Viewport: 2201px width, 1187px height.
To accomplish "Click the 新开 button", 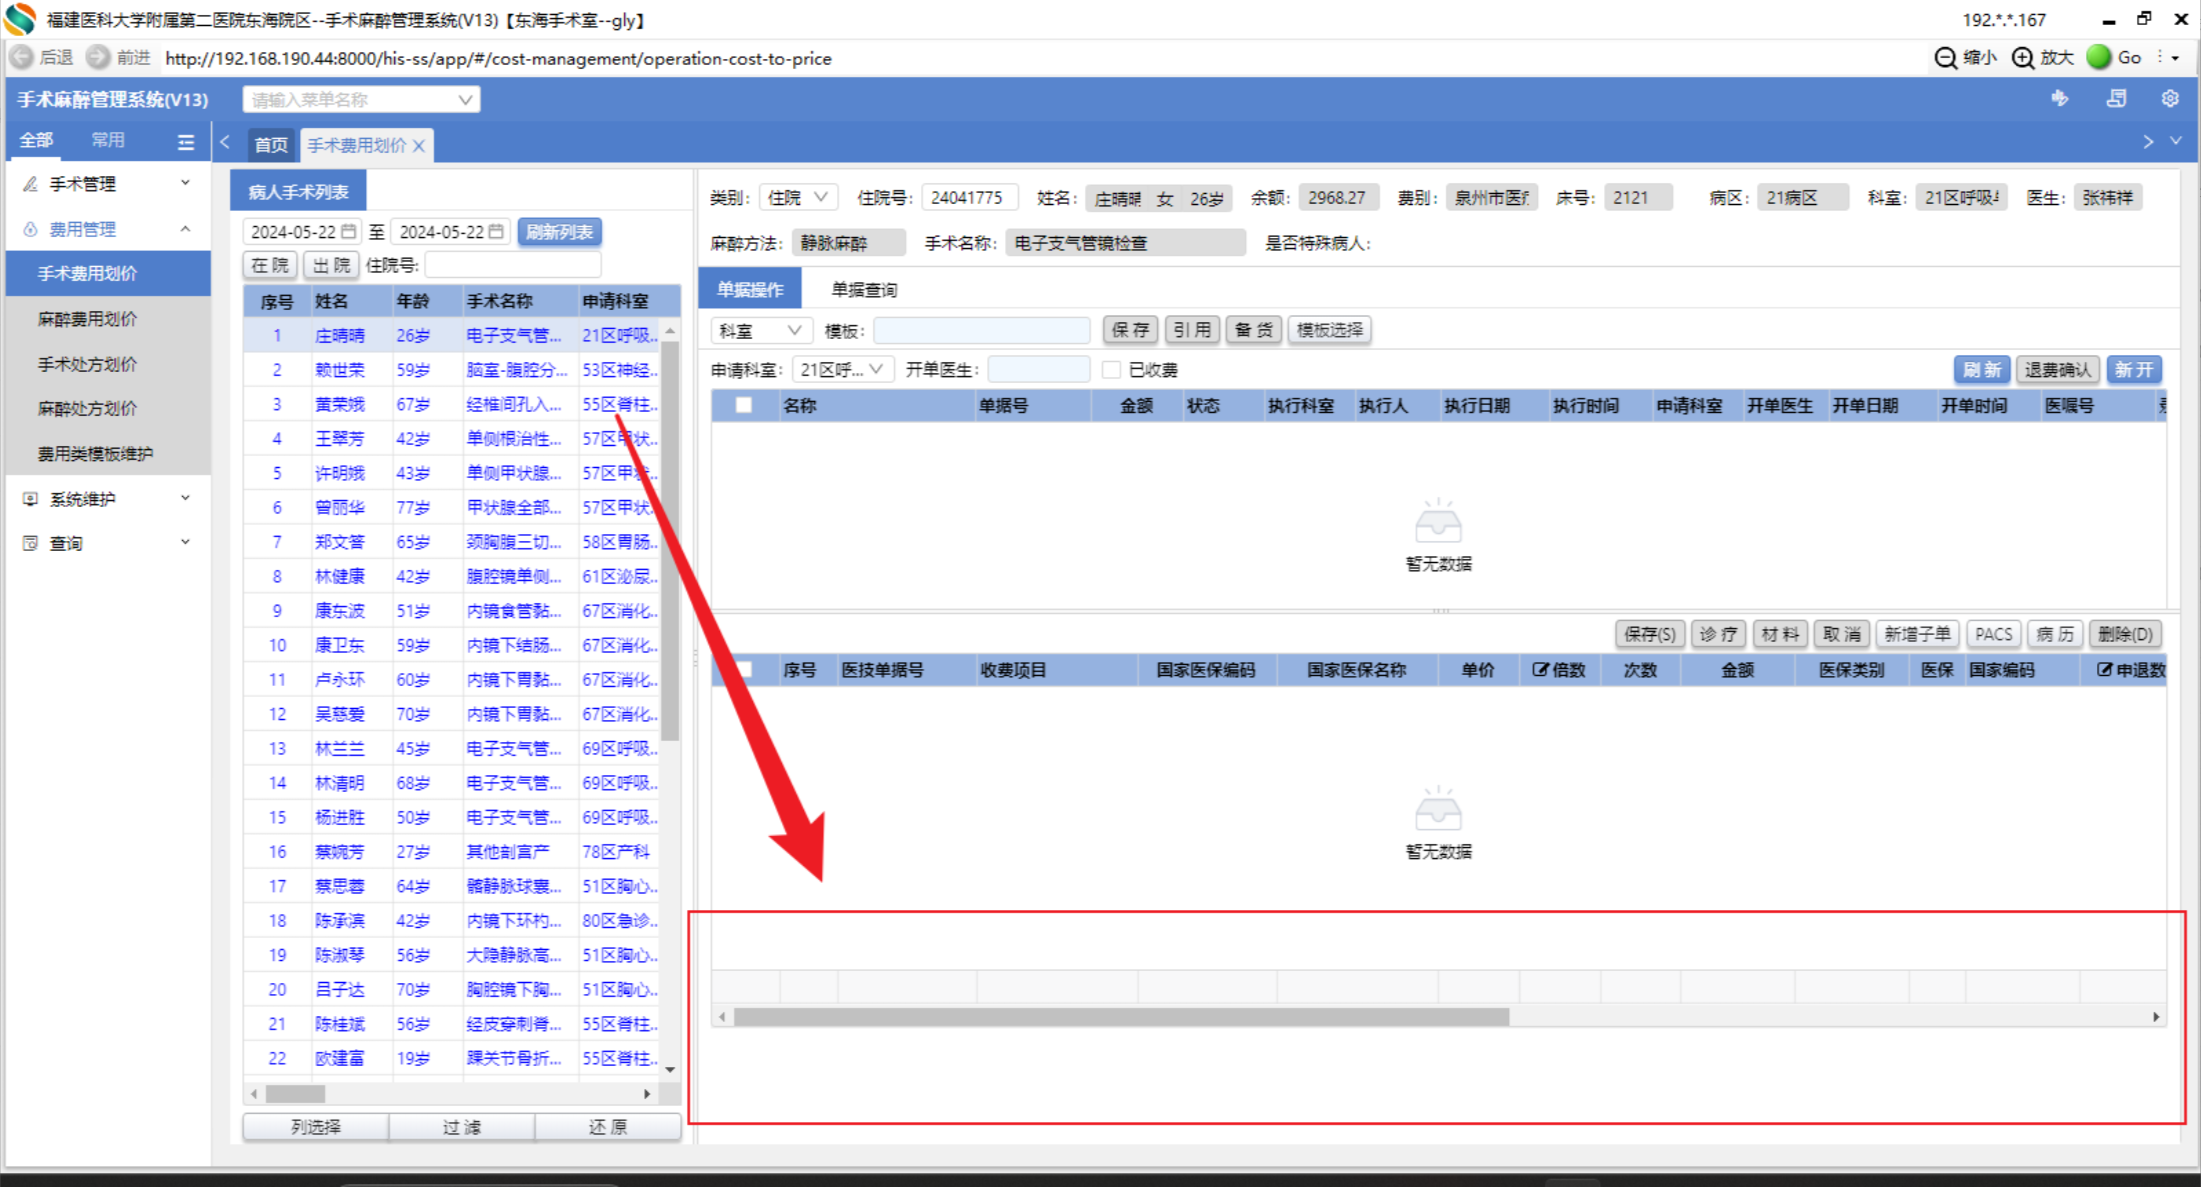I will click(2134, 370).
